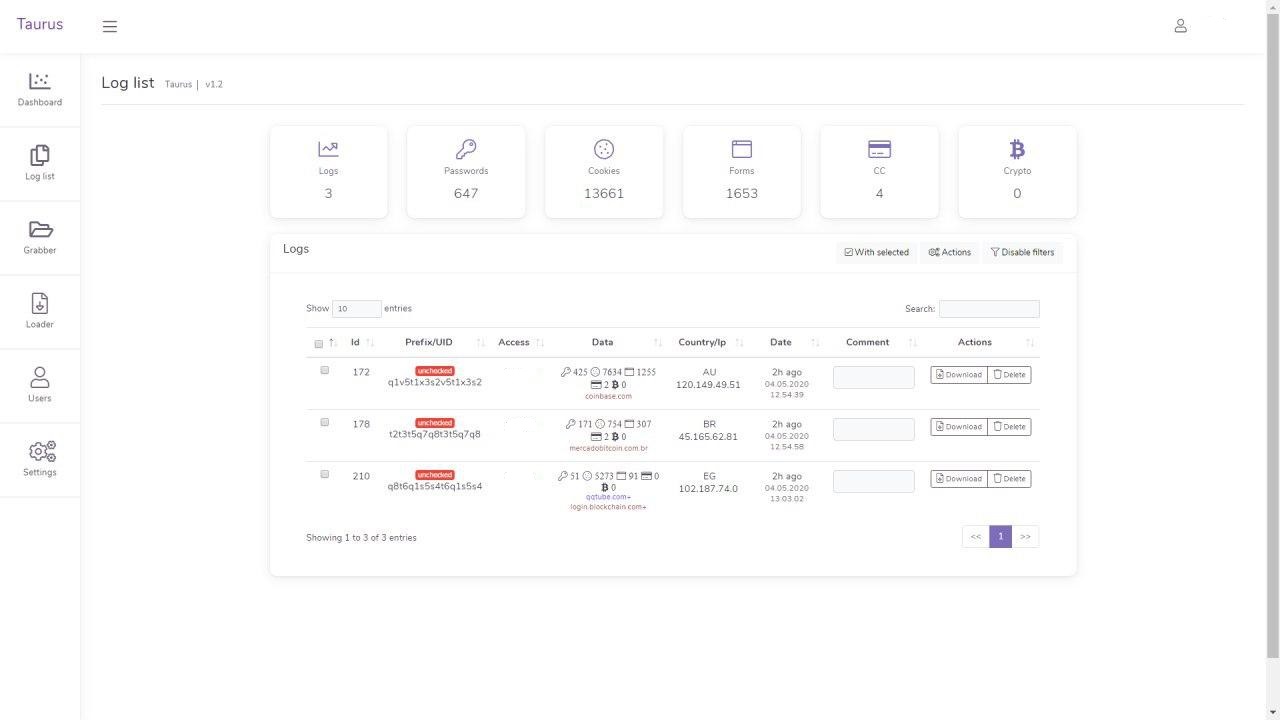This screenshot has height=720, width=1280.
Task: Delete log 172
Action: pyautogui.click(x=1009, y=375)
